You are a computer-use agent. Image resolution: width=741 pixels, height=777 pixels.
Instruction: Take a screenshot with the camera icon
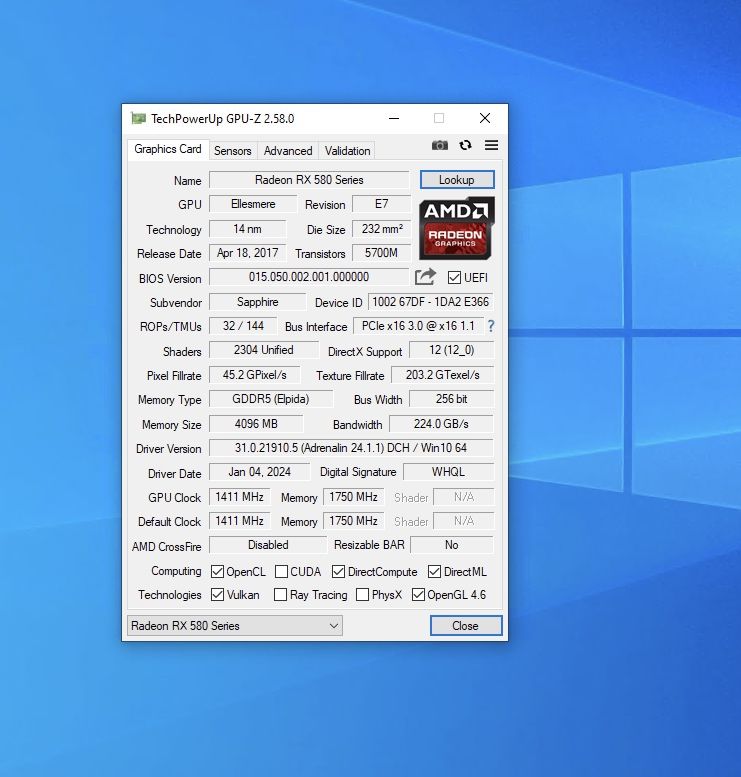(440, 145)
